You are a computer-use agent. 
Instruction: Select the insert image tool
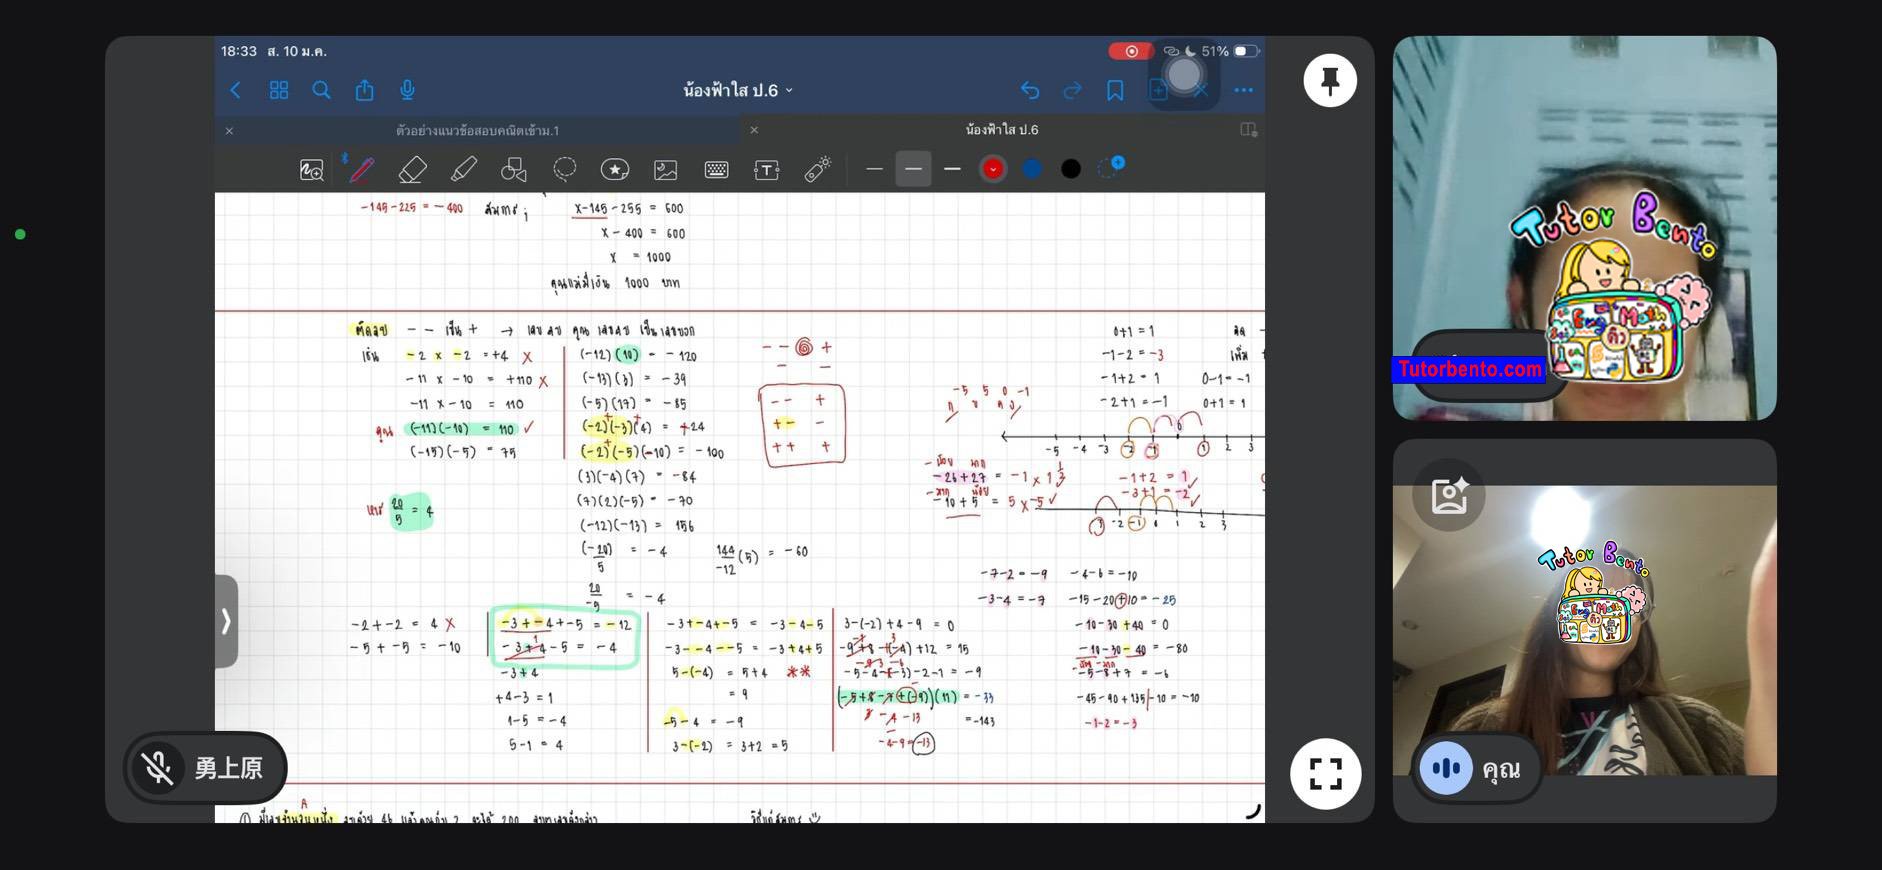[x=666, y=170]
